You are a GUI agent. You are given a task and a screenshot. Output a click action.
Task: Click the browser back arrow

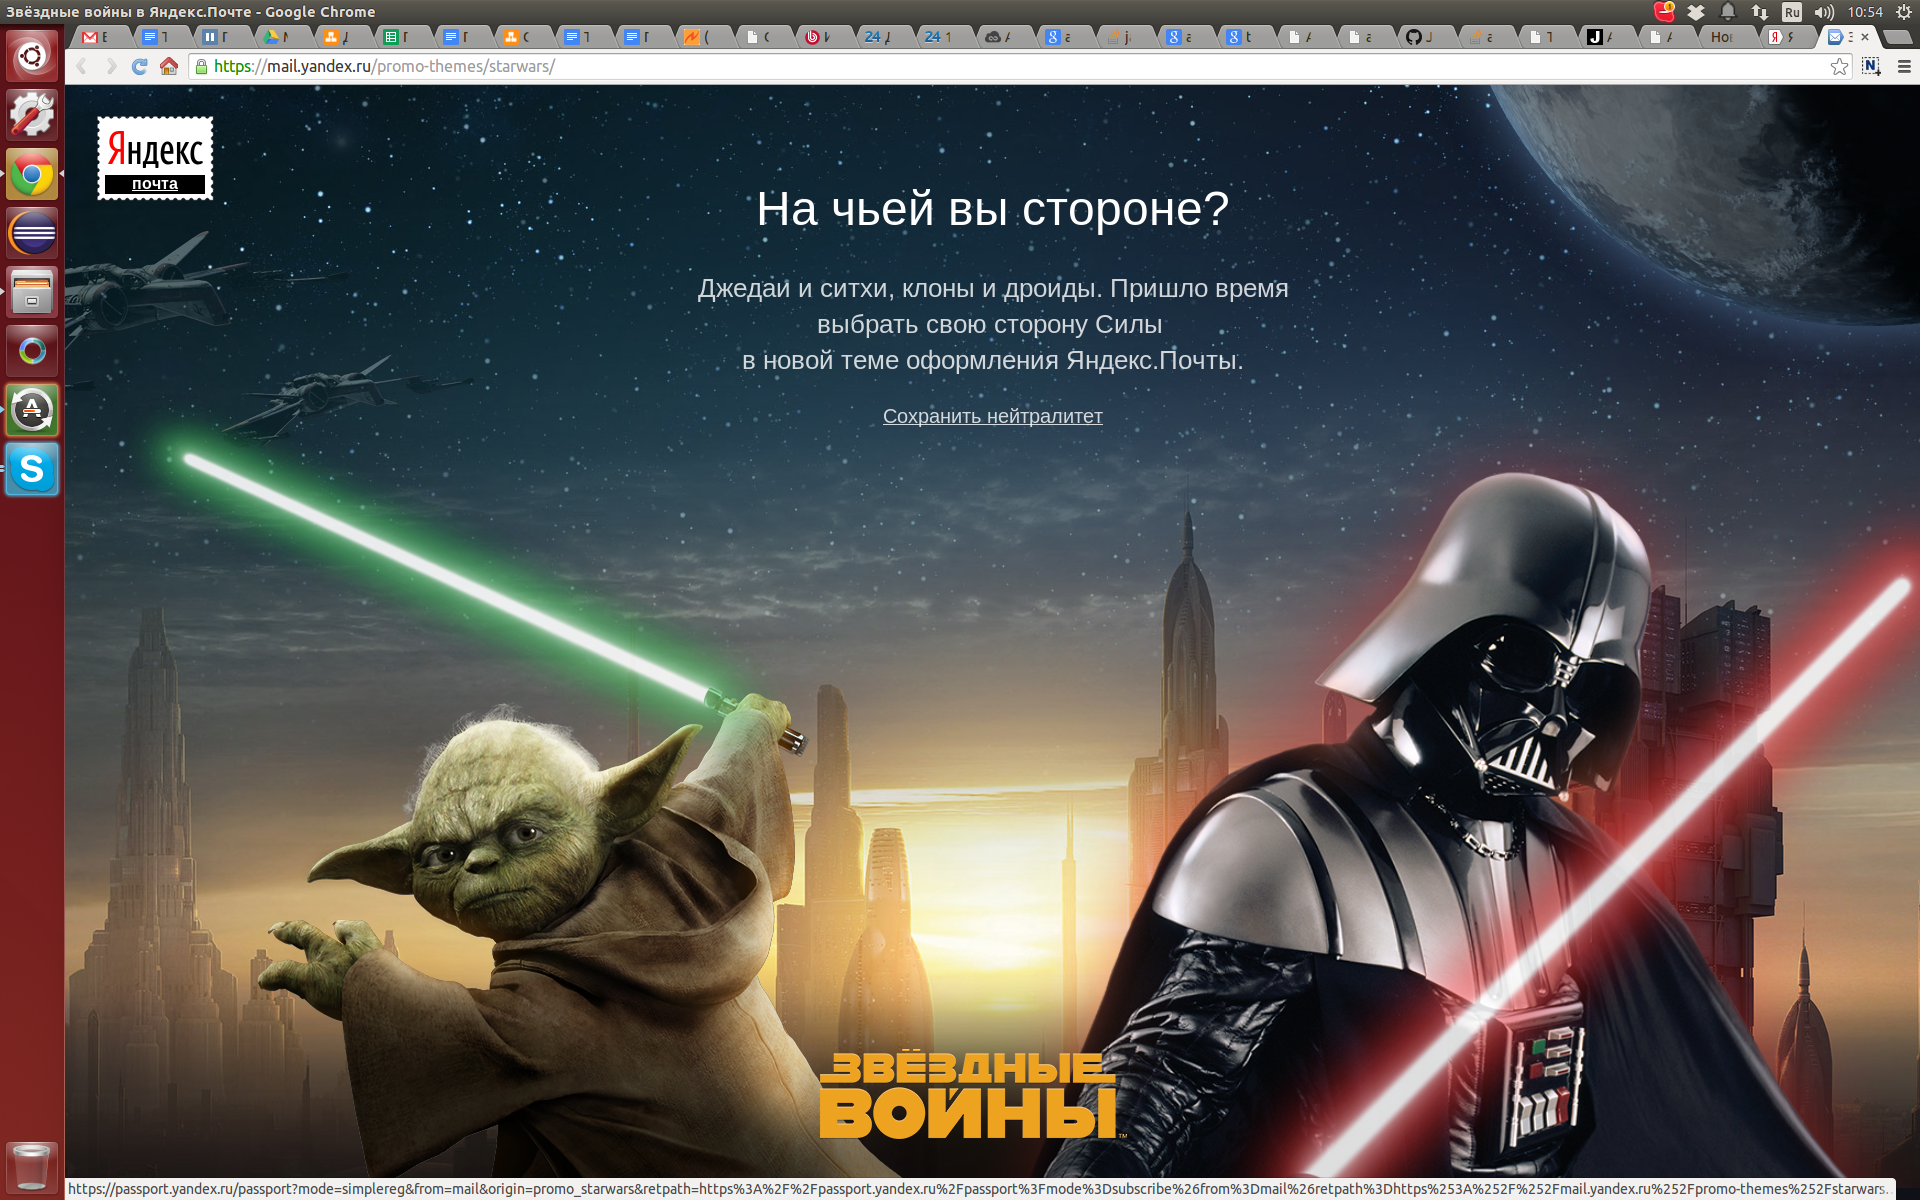[x=82, y=66]
